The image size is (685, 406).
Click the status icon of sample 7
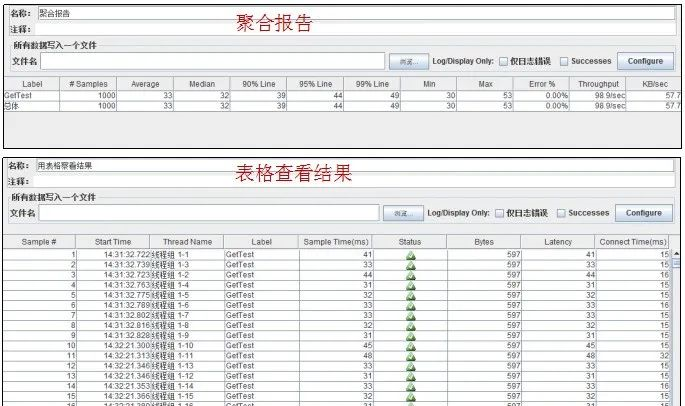click(x=411, y=316)
